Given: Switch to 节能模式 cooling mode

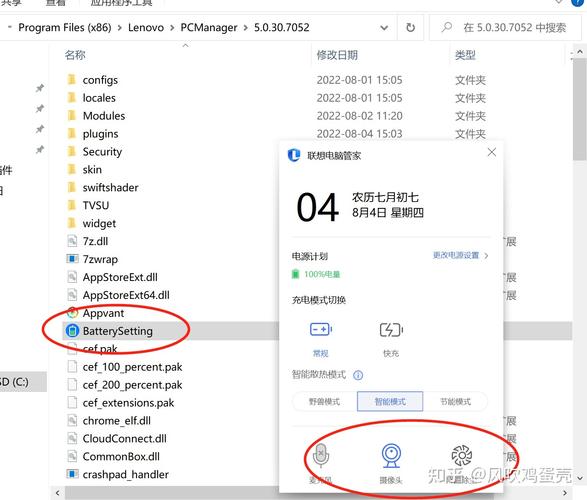Looking at the screenshot, I should (456, 402).
